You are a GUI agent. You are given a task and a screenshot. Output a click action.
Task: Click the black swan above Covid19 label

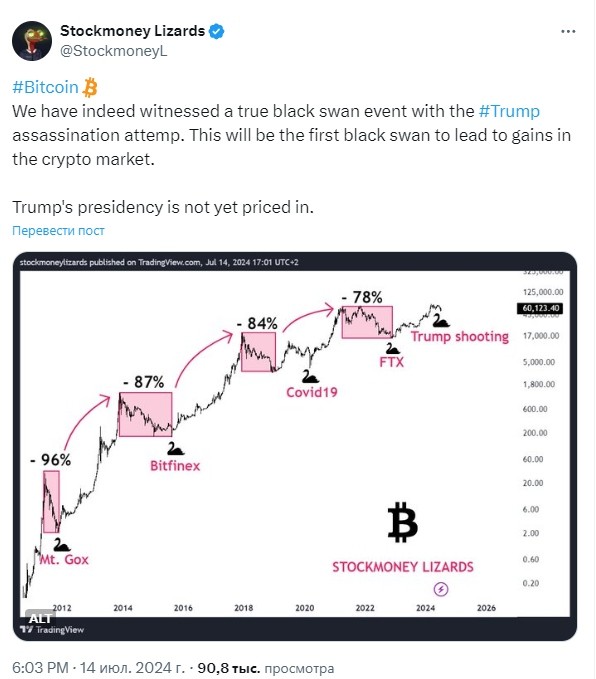point(310,376)
